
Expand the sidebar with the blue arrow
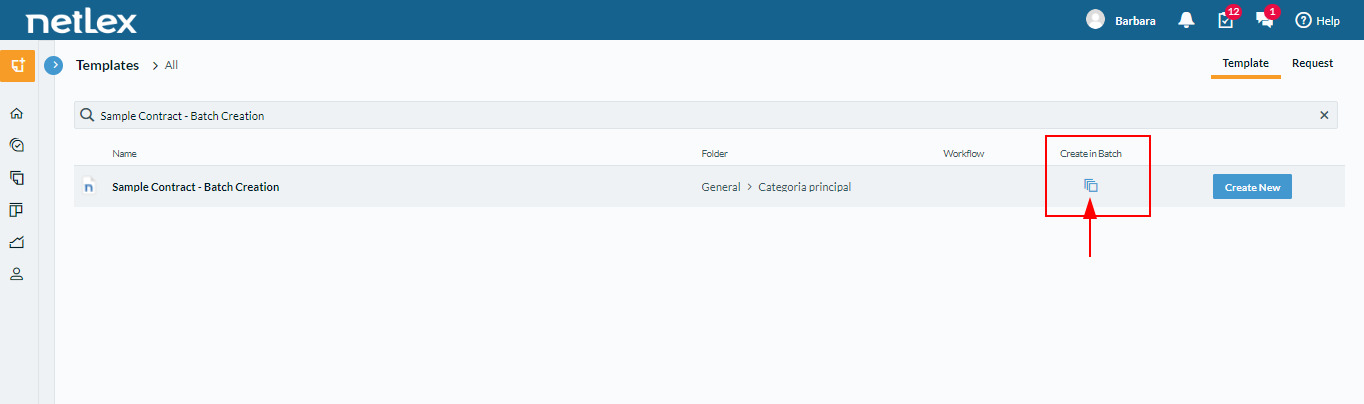(x=54, y=65)
